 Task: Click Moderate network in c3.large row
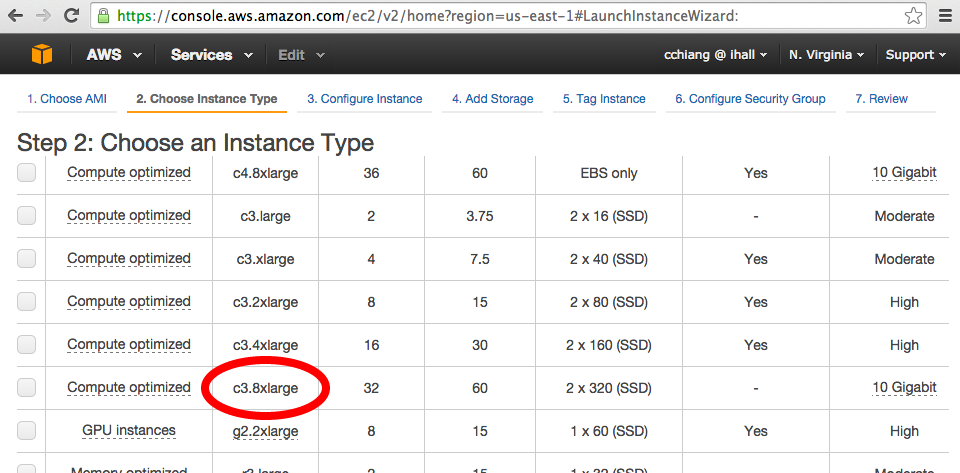904,216
